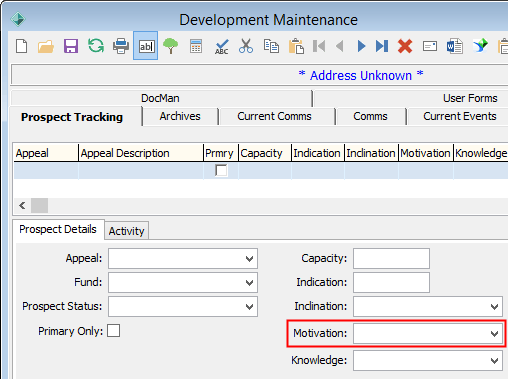Click the application diamond logo icon
508x379 pixels.
[18, 19]
